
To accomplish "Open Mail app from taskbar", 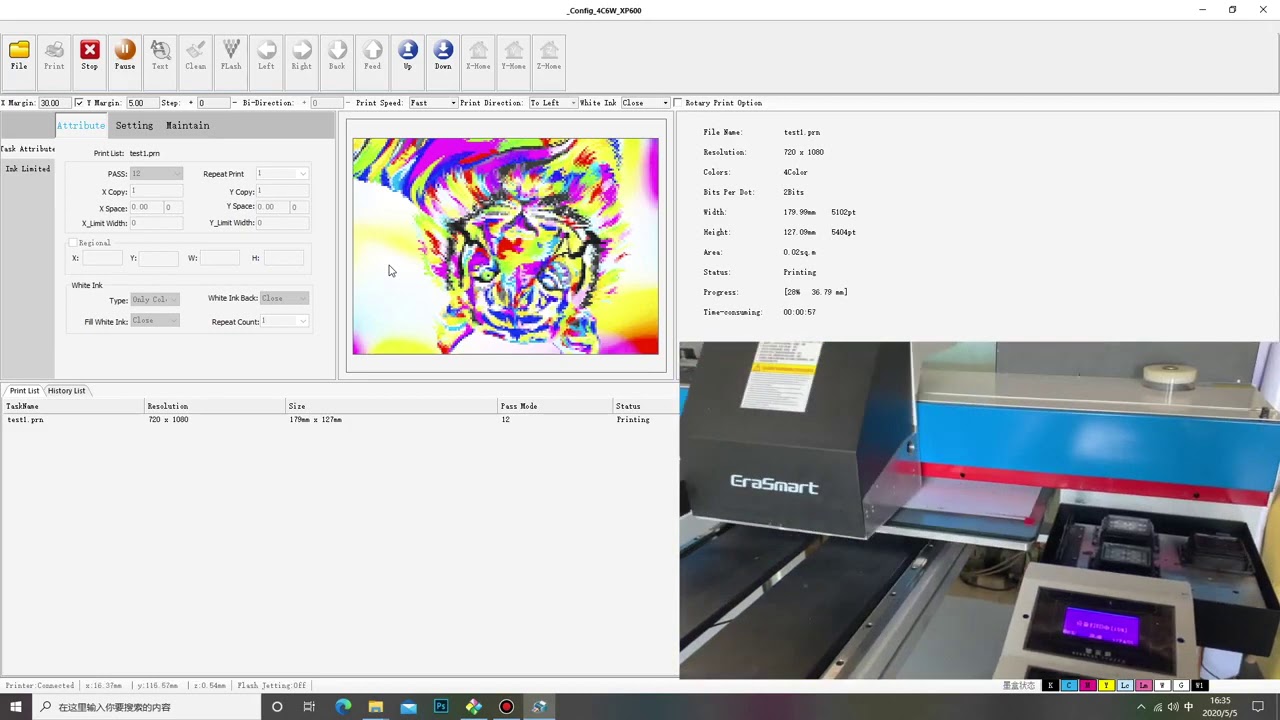I will pos(408,707).
